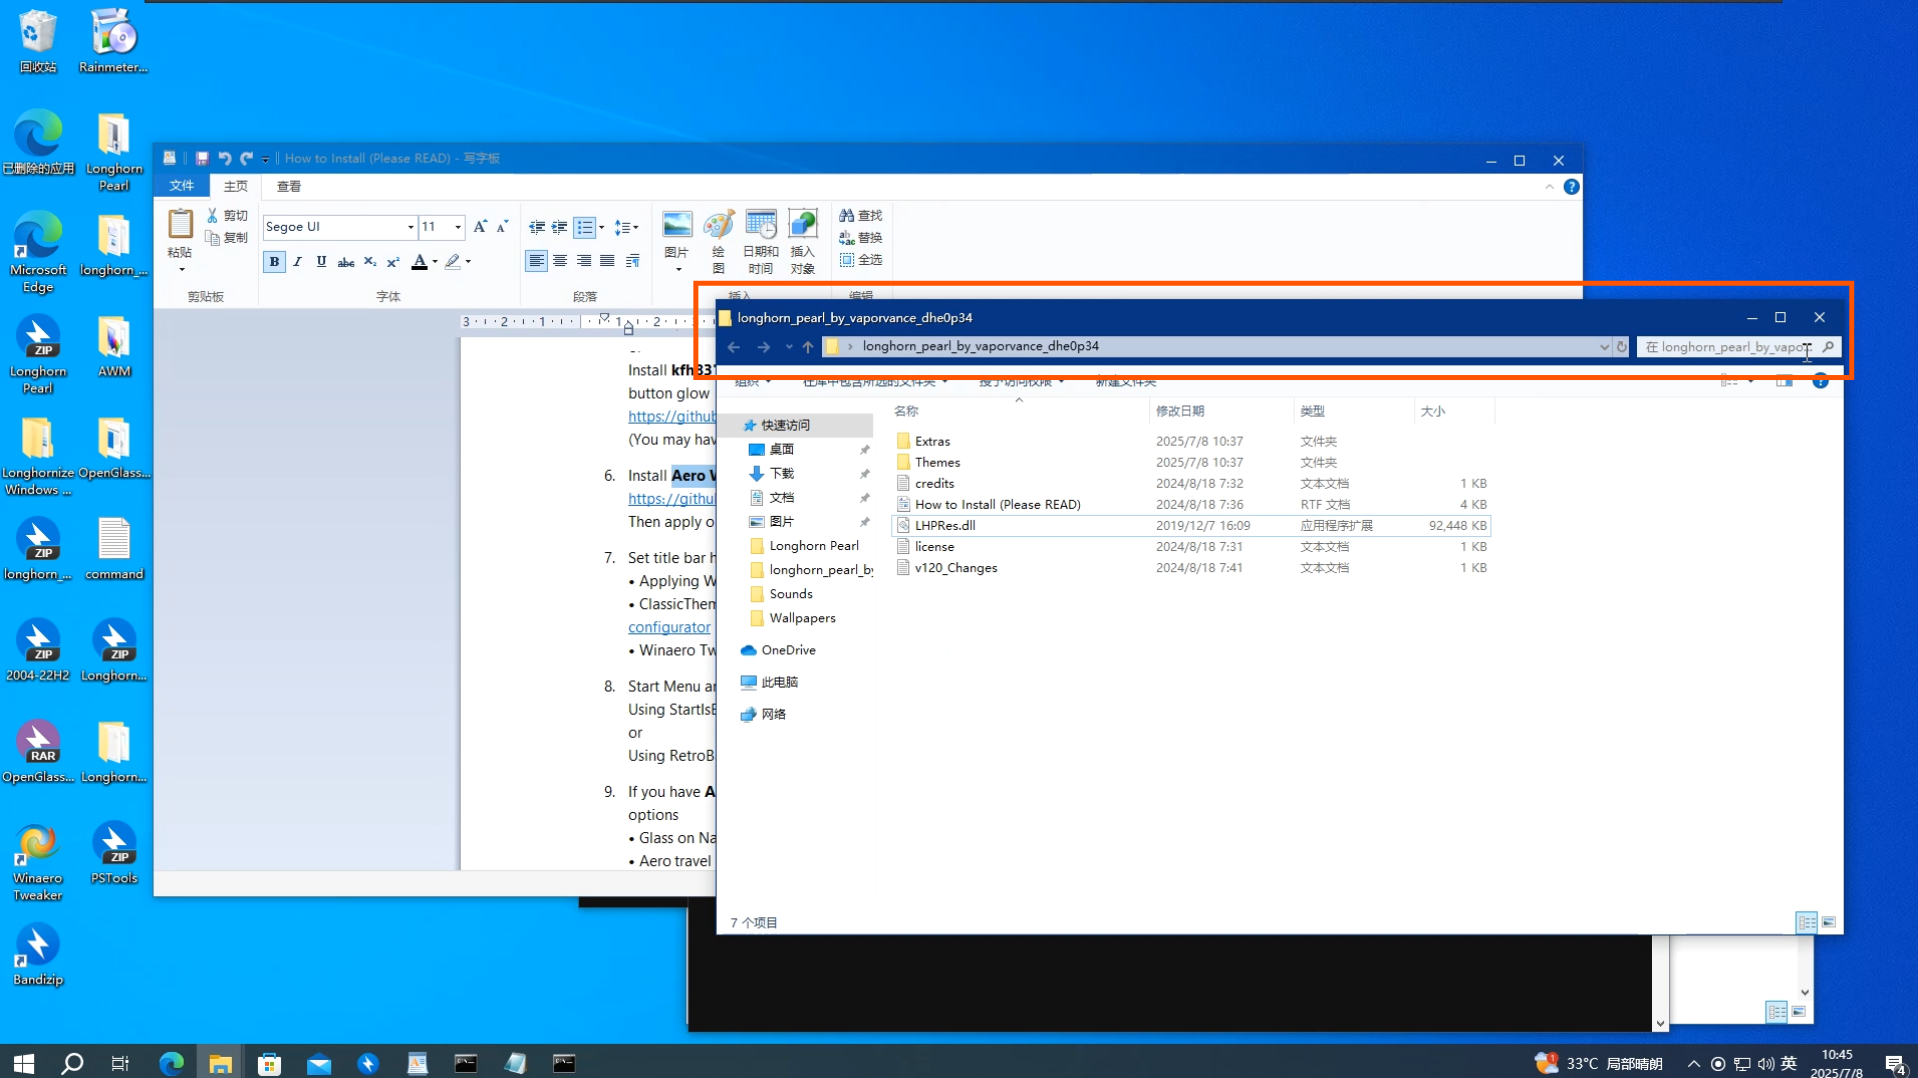Select 下载 in quick access pane
The height and width of the screenshot is (1078, 1918).
pos(781,473)
